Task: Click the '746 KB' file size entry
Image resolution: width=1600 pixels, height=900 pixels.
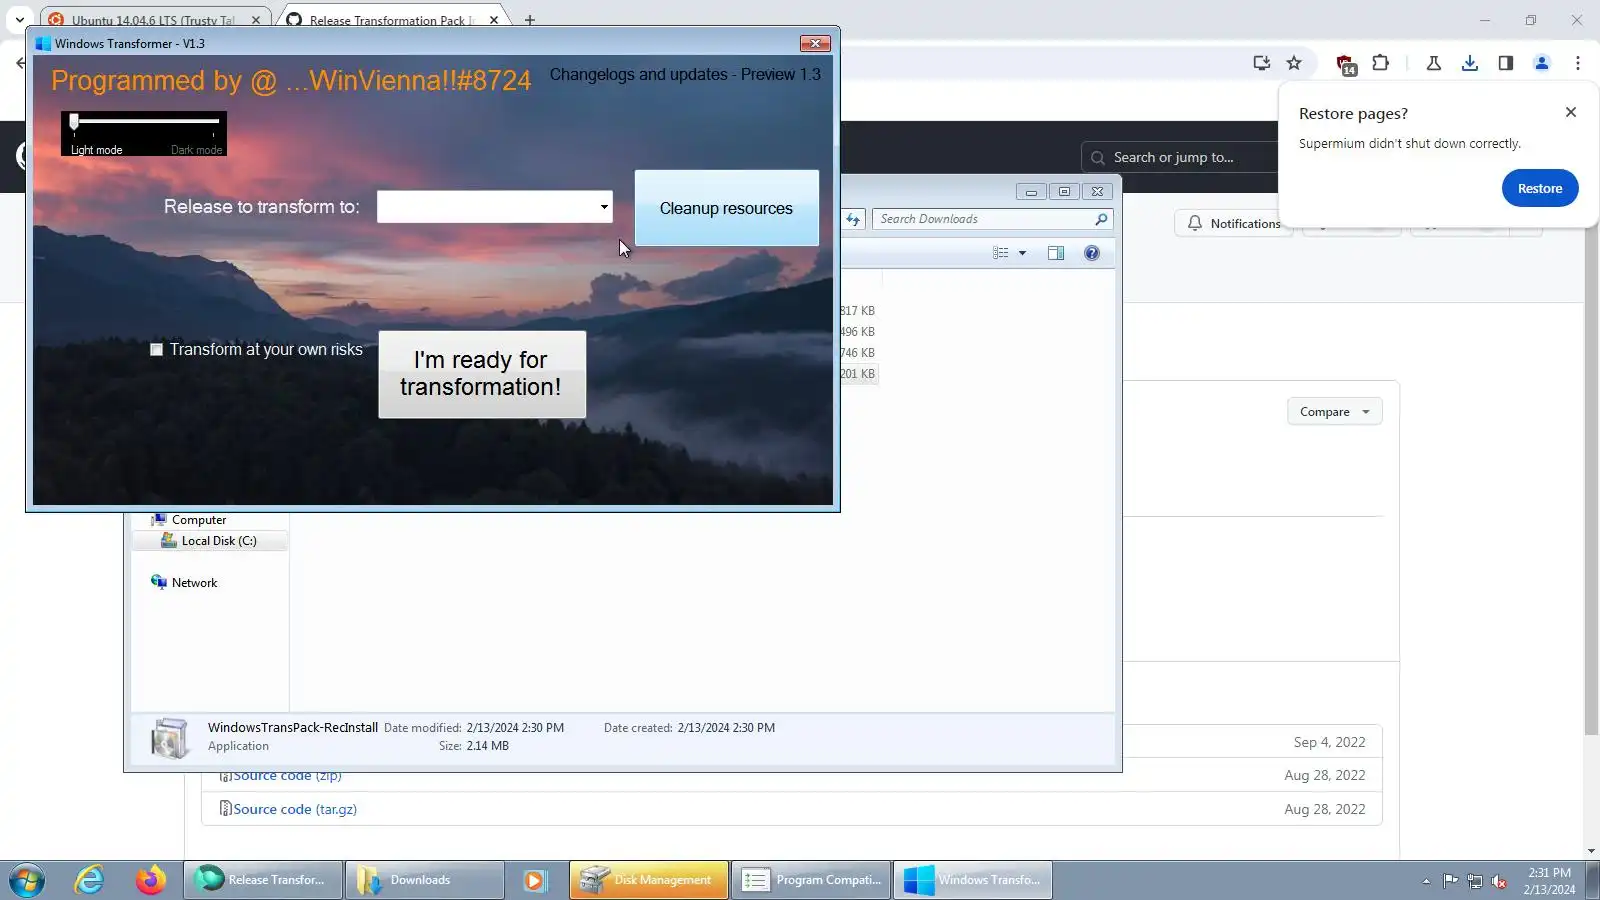Action: [x=857, y=353]
